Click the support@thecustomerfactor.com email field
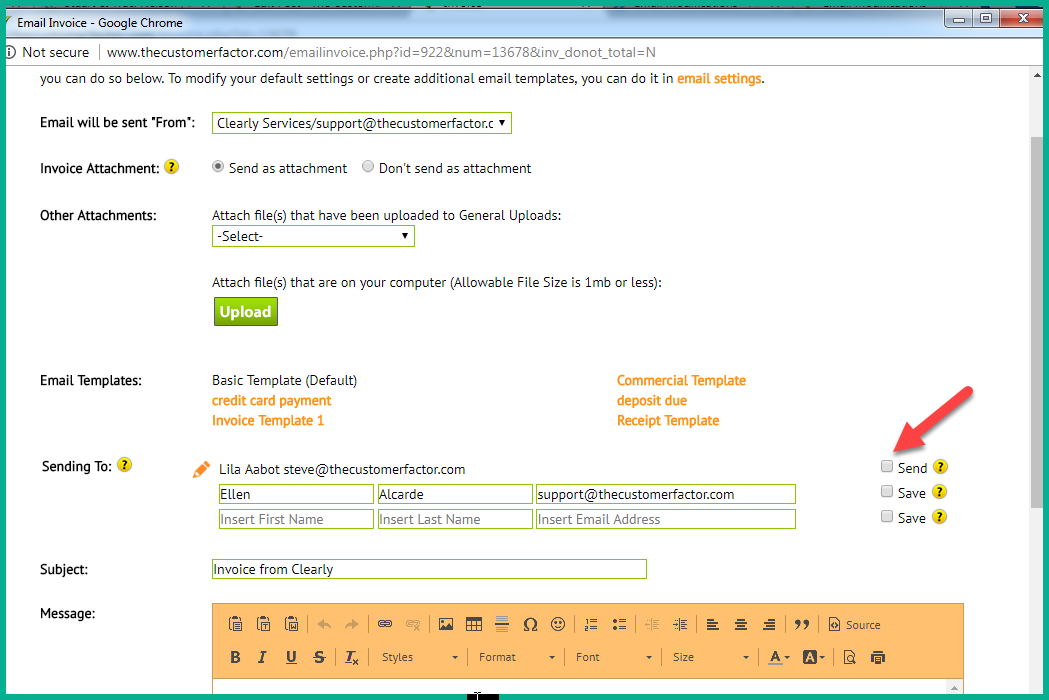 (666, 494)
